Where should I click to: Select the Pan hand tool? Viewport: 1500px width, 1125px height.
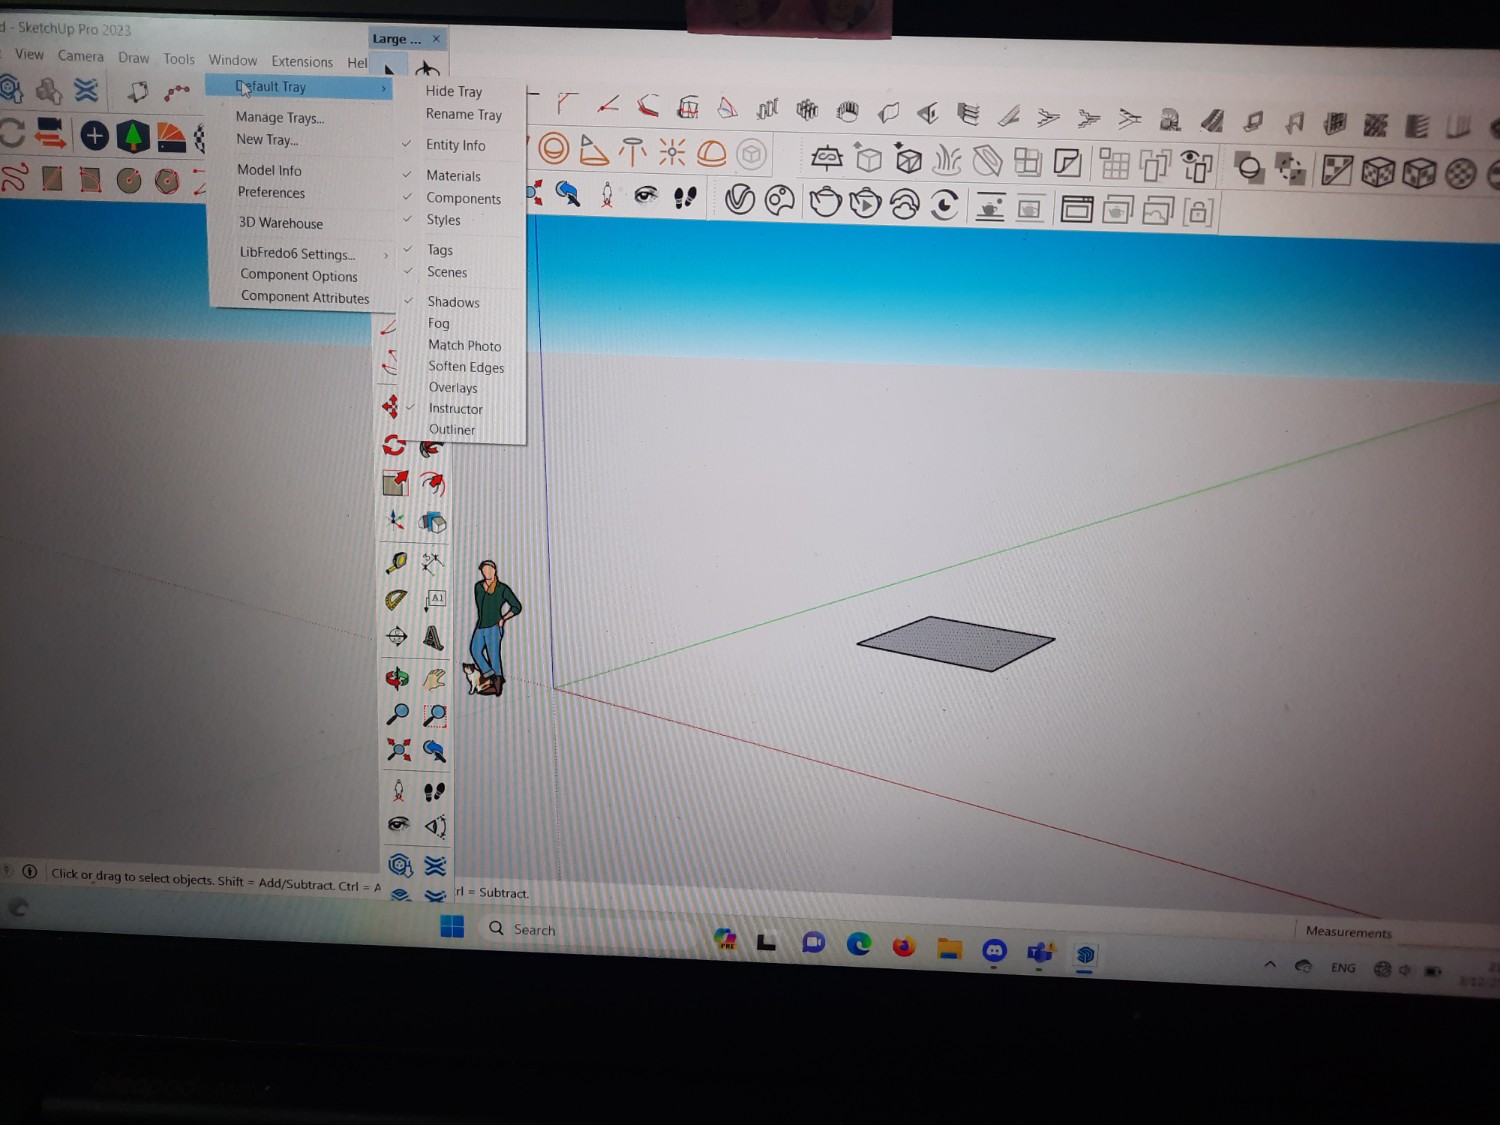[x=434, y=679]
